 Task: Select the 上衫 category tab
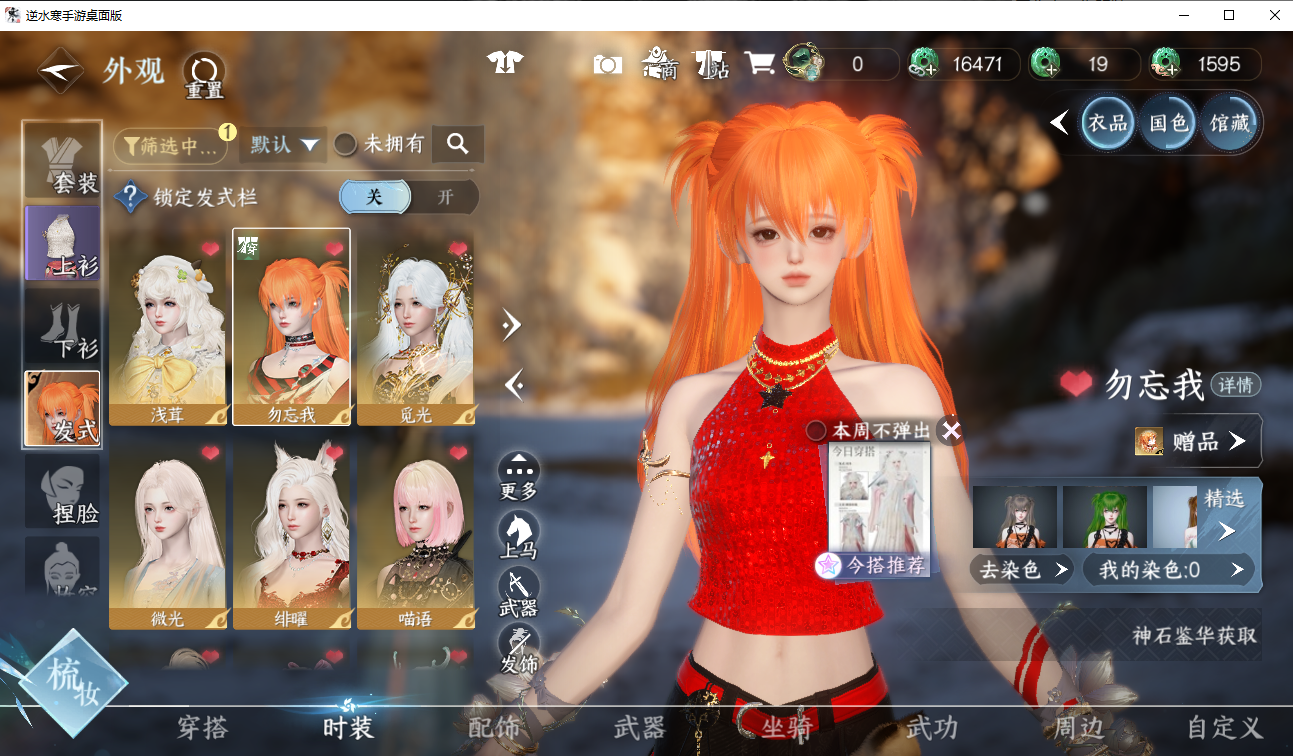(x=62, y=243)
